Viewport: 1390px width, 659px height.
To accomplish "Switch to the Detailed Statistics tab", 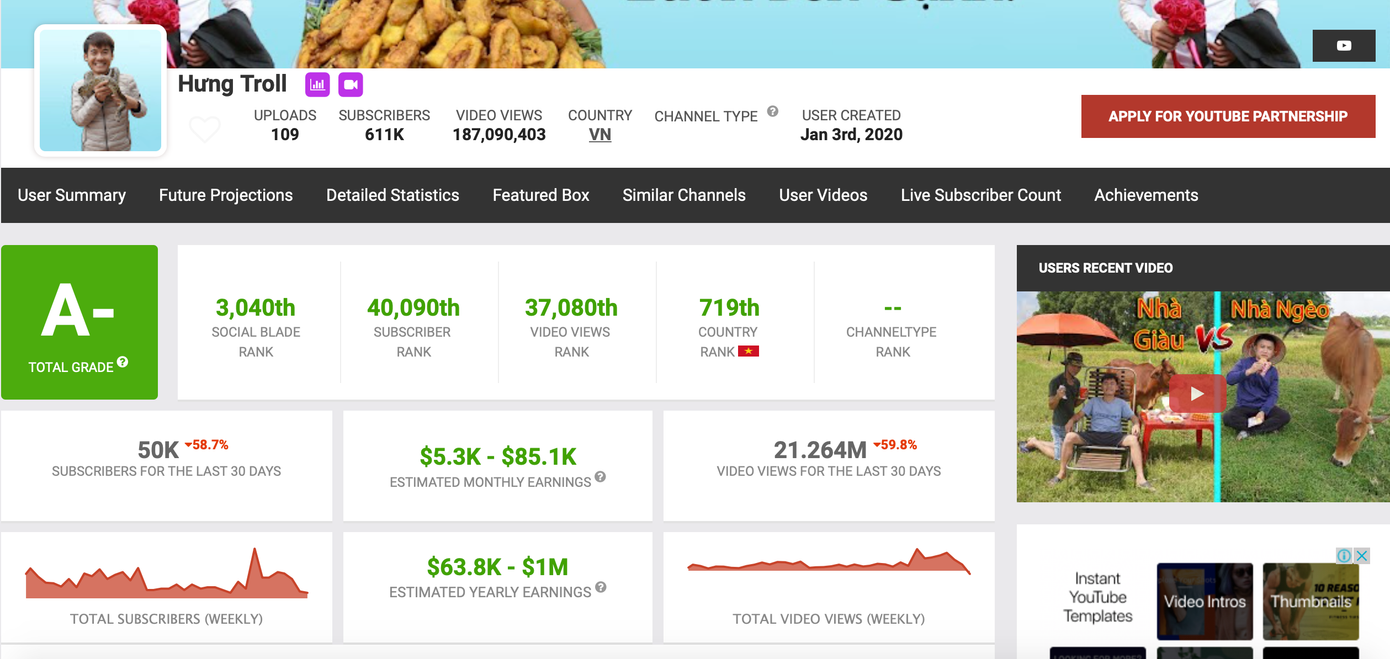I will [392, 195].
